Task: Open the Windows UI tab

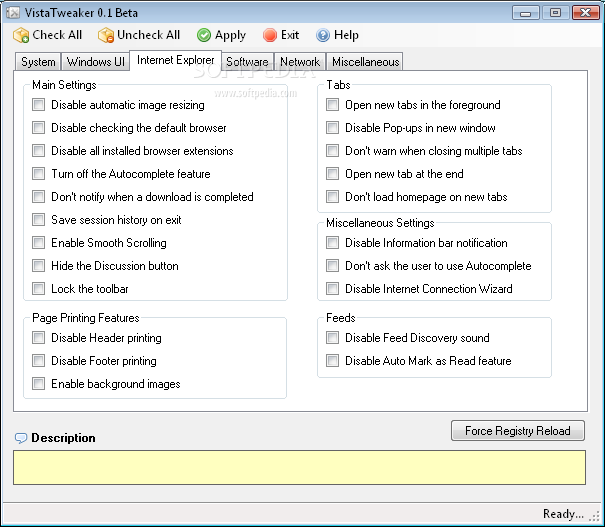Action: click(95, 62)
